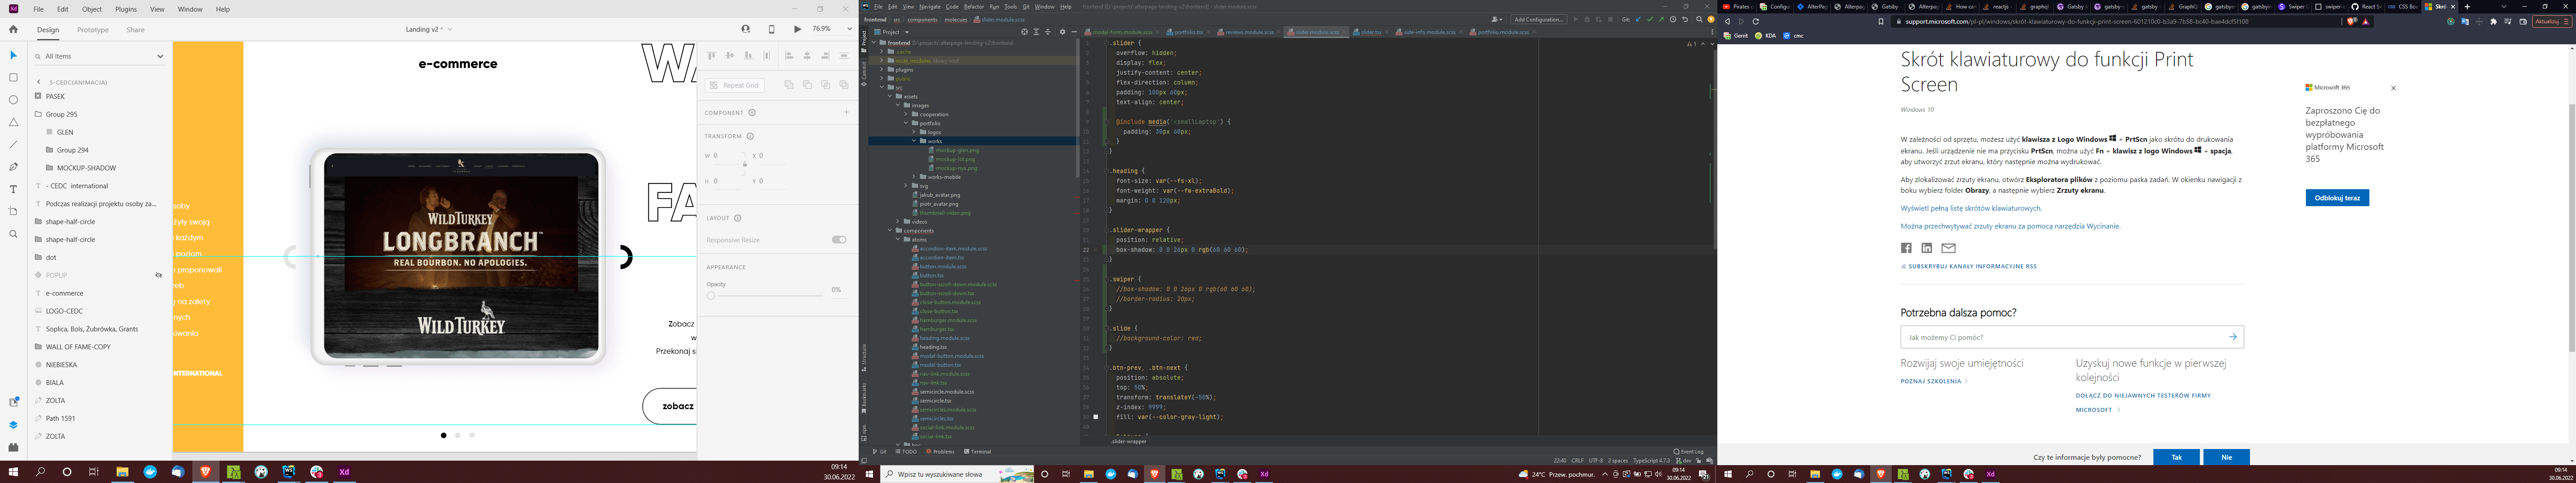Select the Pen tool in Adobe XD
Viewport: 2576px width, 483px height.
pyautogui.click(x=13, y=167)
